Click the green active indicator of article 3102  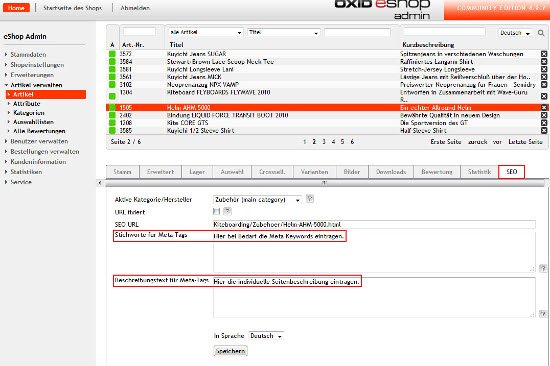(x=112, y=85)
